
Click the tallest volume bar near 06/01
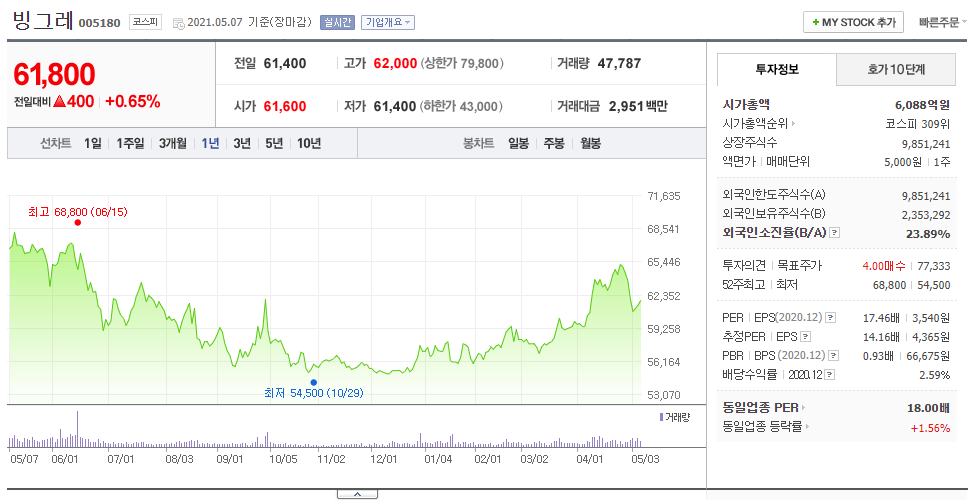coord(77,429)
